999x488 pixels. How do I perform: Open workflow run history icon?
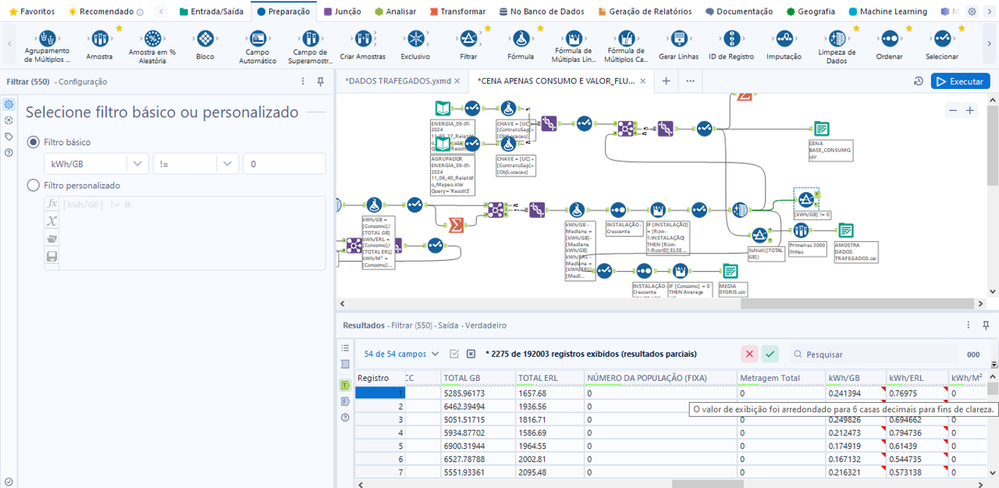(x=918, y=82)
